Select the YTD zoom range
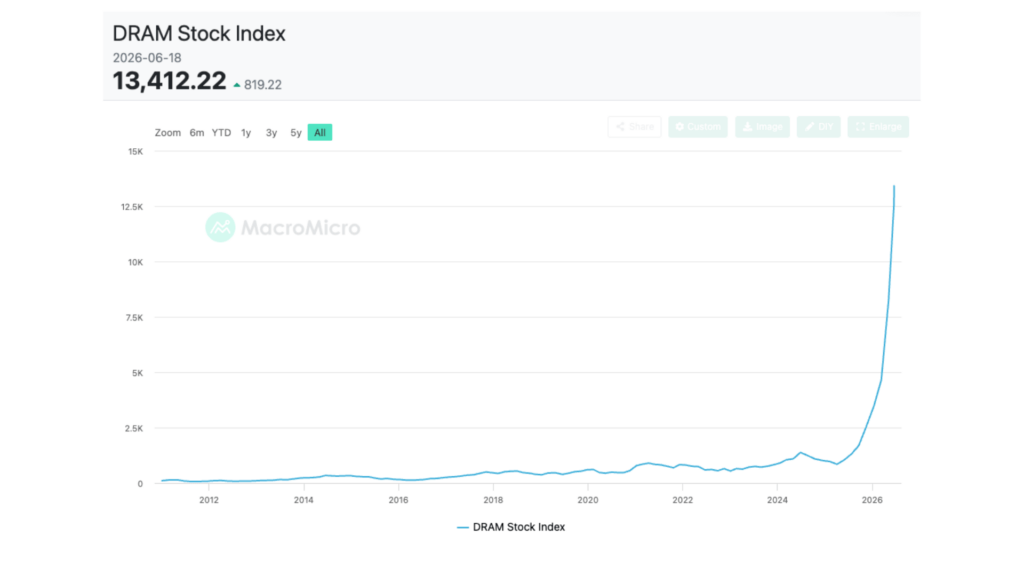Image resolution: width=1024 pixels, height=576 pixels. pyautogui.click(x=221, y=133)
